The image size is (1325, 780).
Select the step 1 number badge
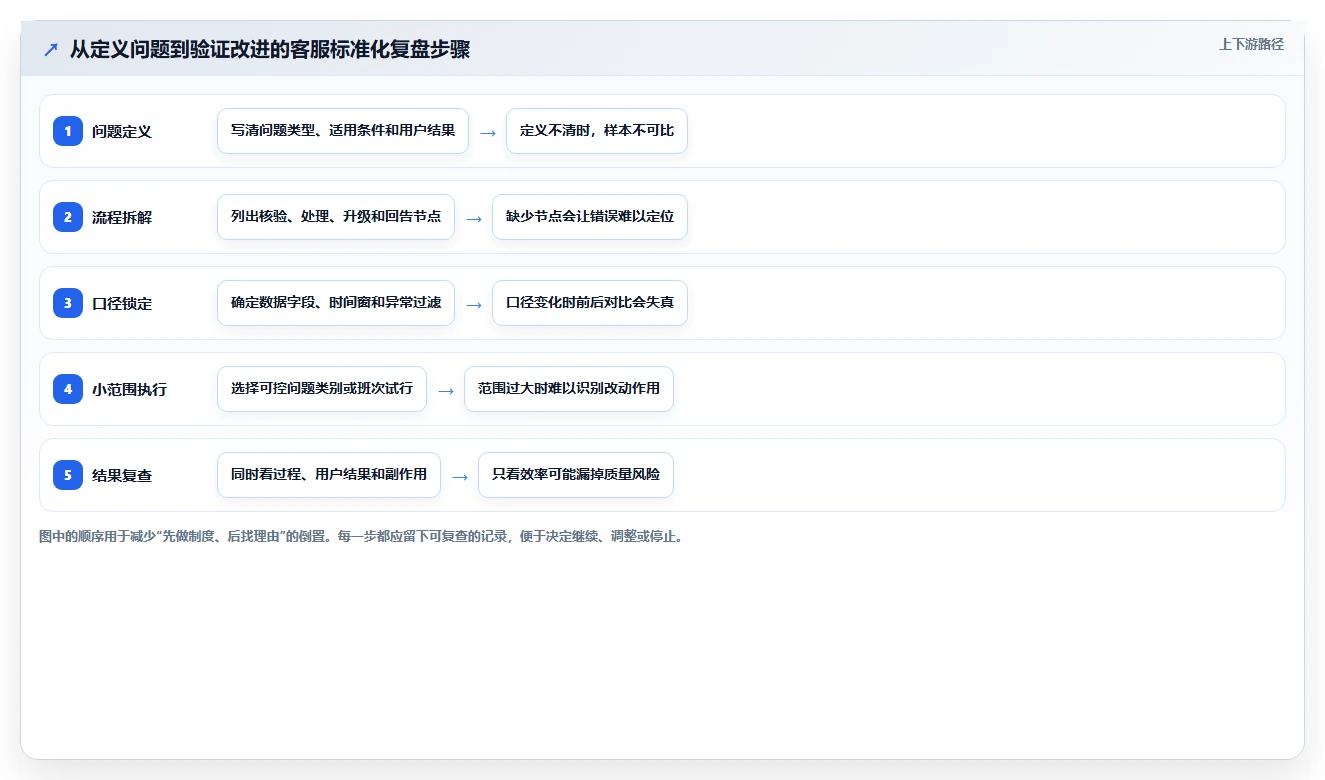coord(68,131)
